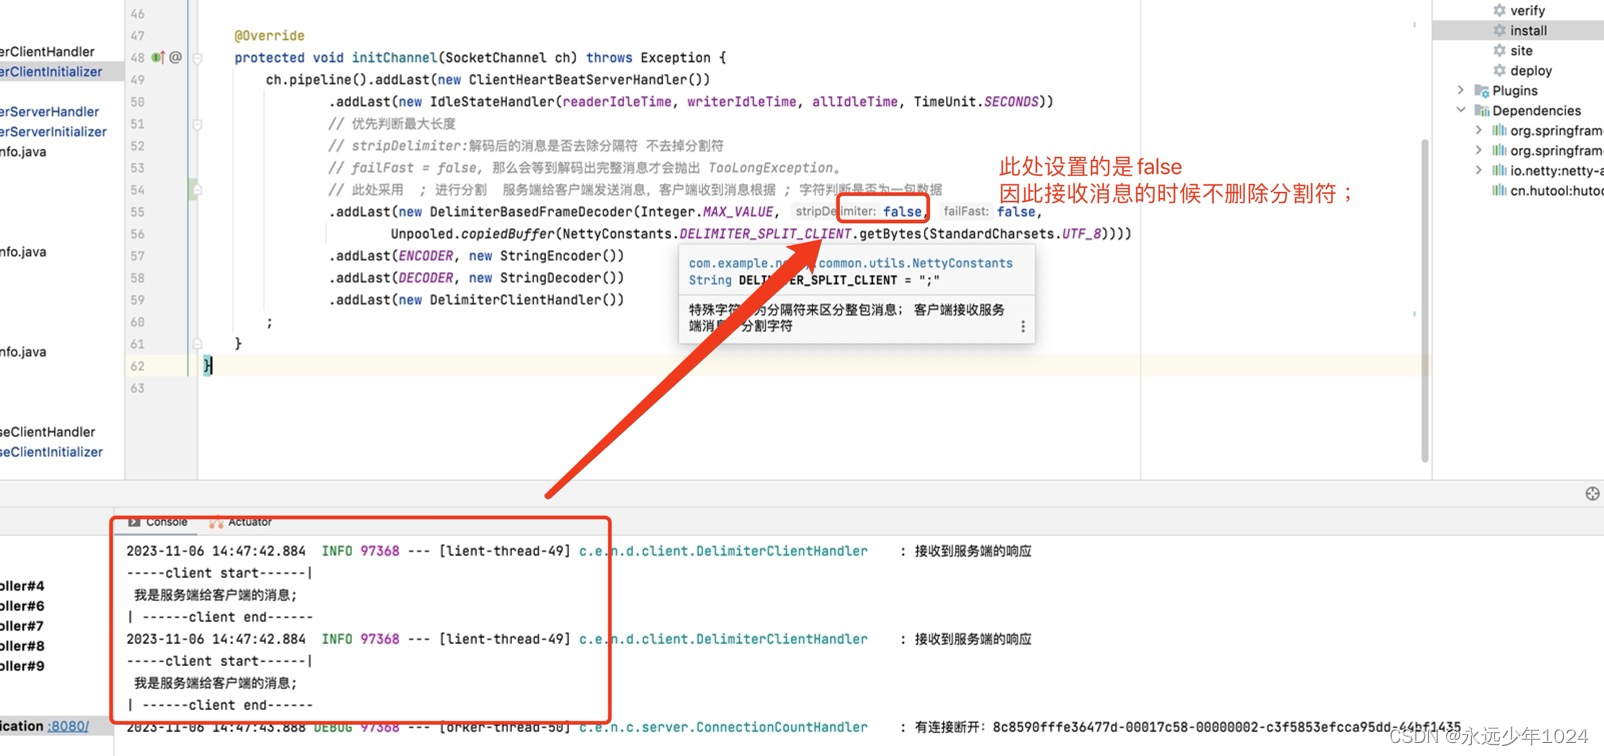The image size is (1604, 756).
Task: Open the :8080/ application link
Action: pyautogui.click(x=68, y=726)
